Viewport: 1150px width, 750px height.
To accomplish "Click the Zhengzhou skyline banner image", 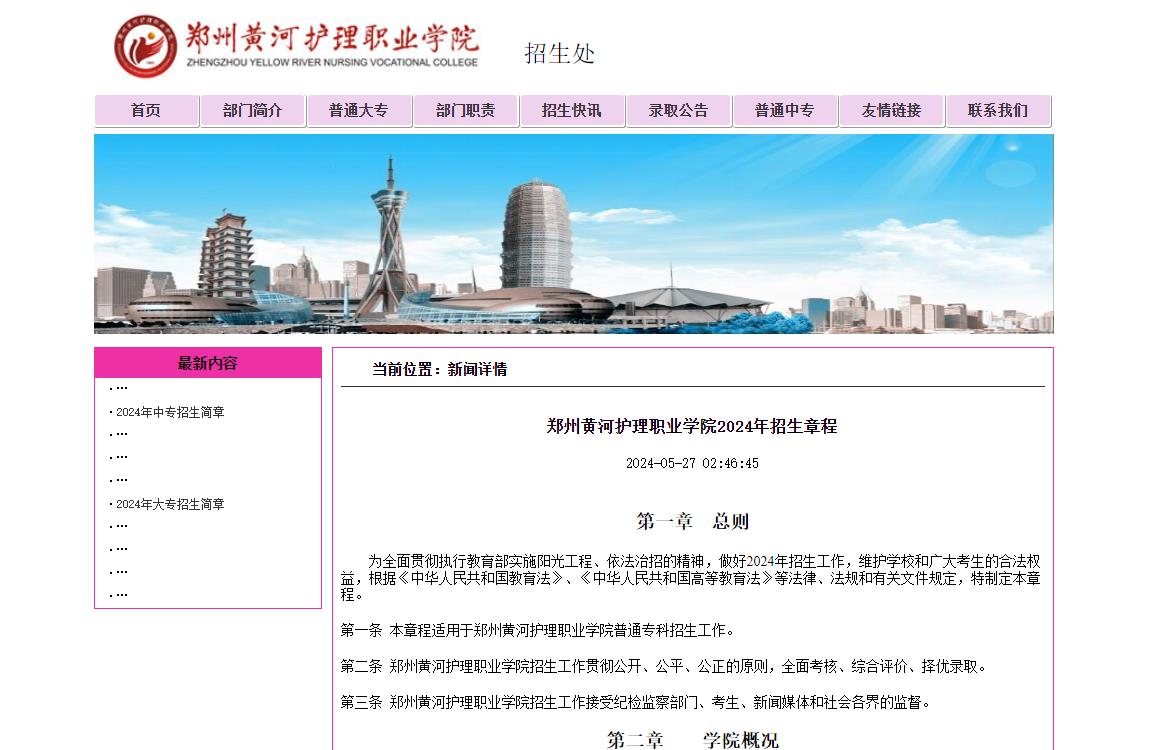I will (x=574, y=234).
